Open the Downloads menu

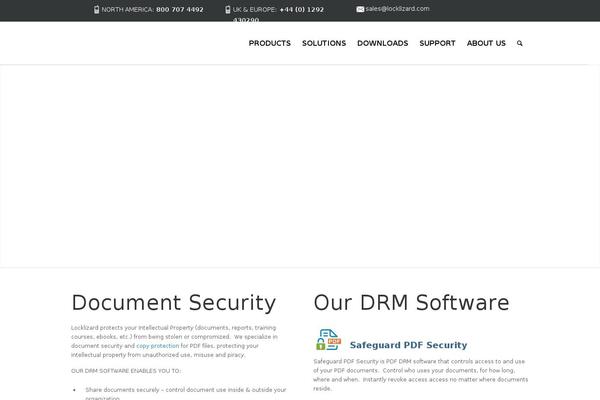[383, 43]
